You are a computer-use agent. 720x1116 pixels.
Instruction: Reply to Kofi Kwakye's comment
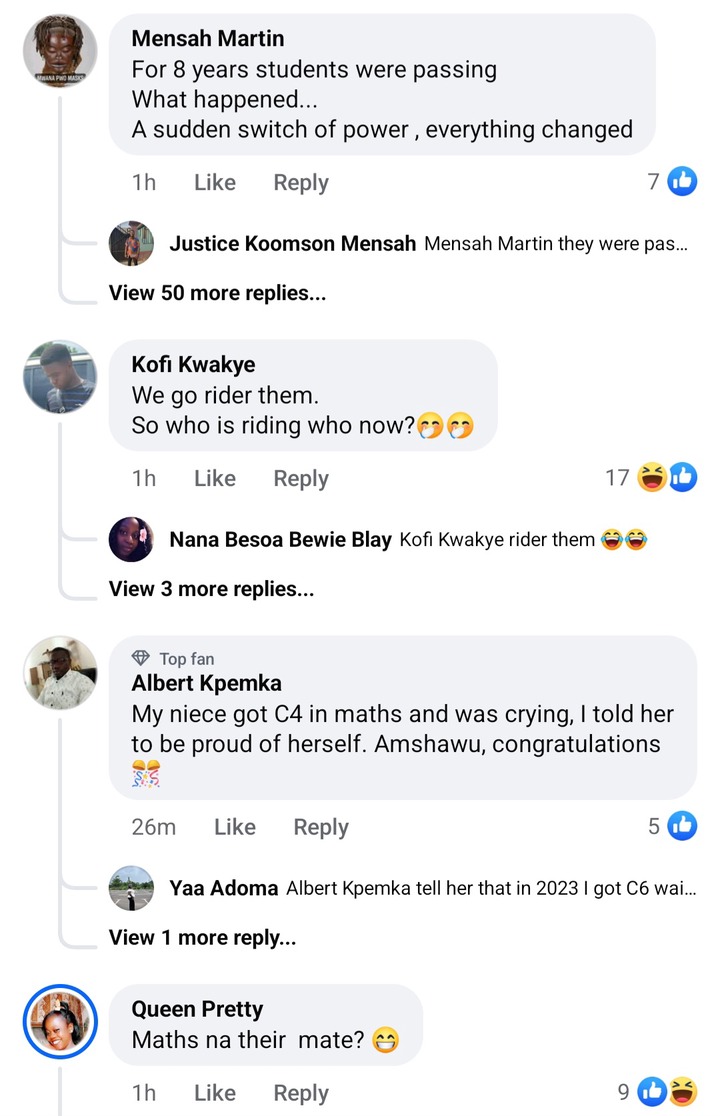pos(300,479)
